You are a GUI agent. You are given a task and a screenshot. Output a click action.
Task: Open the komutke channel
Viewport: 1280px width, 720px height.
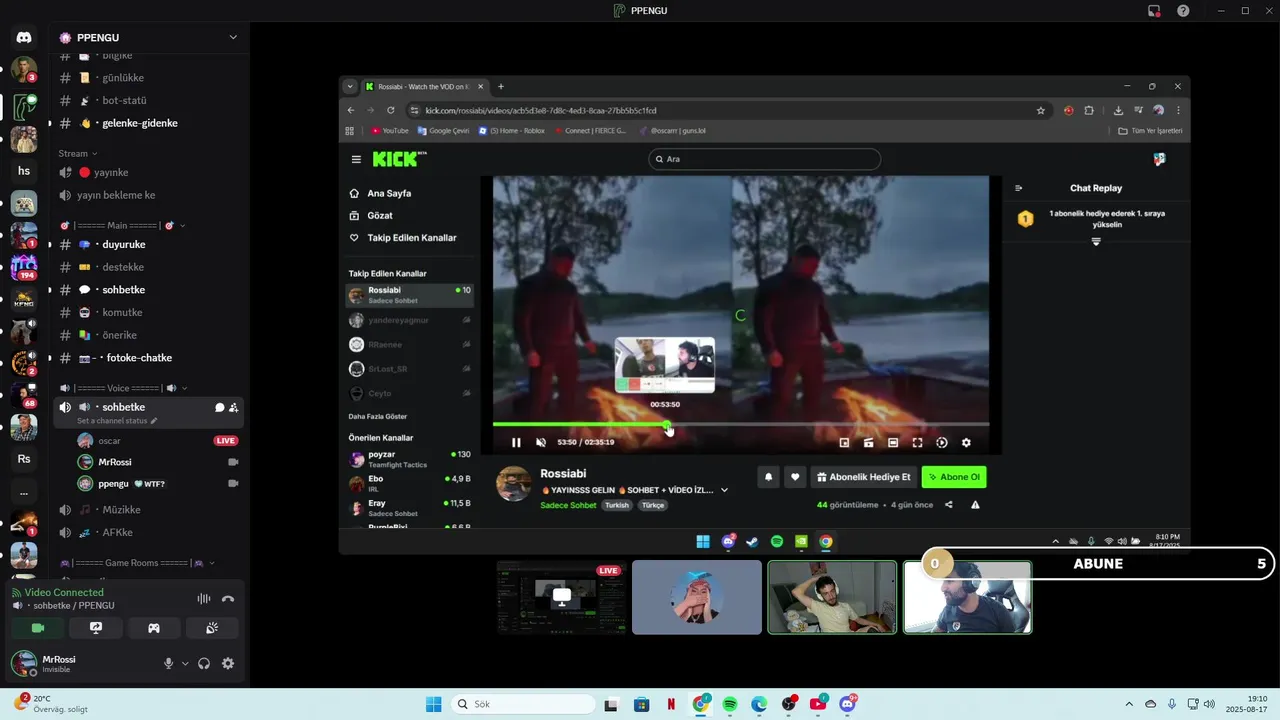[148, 312]
